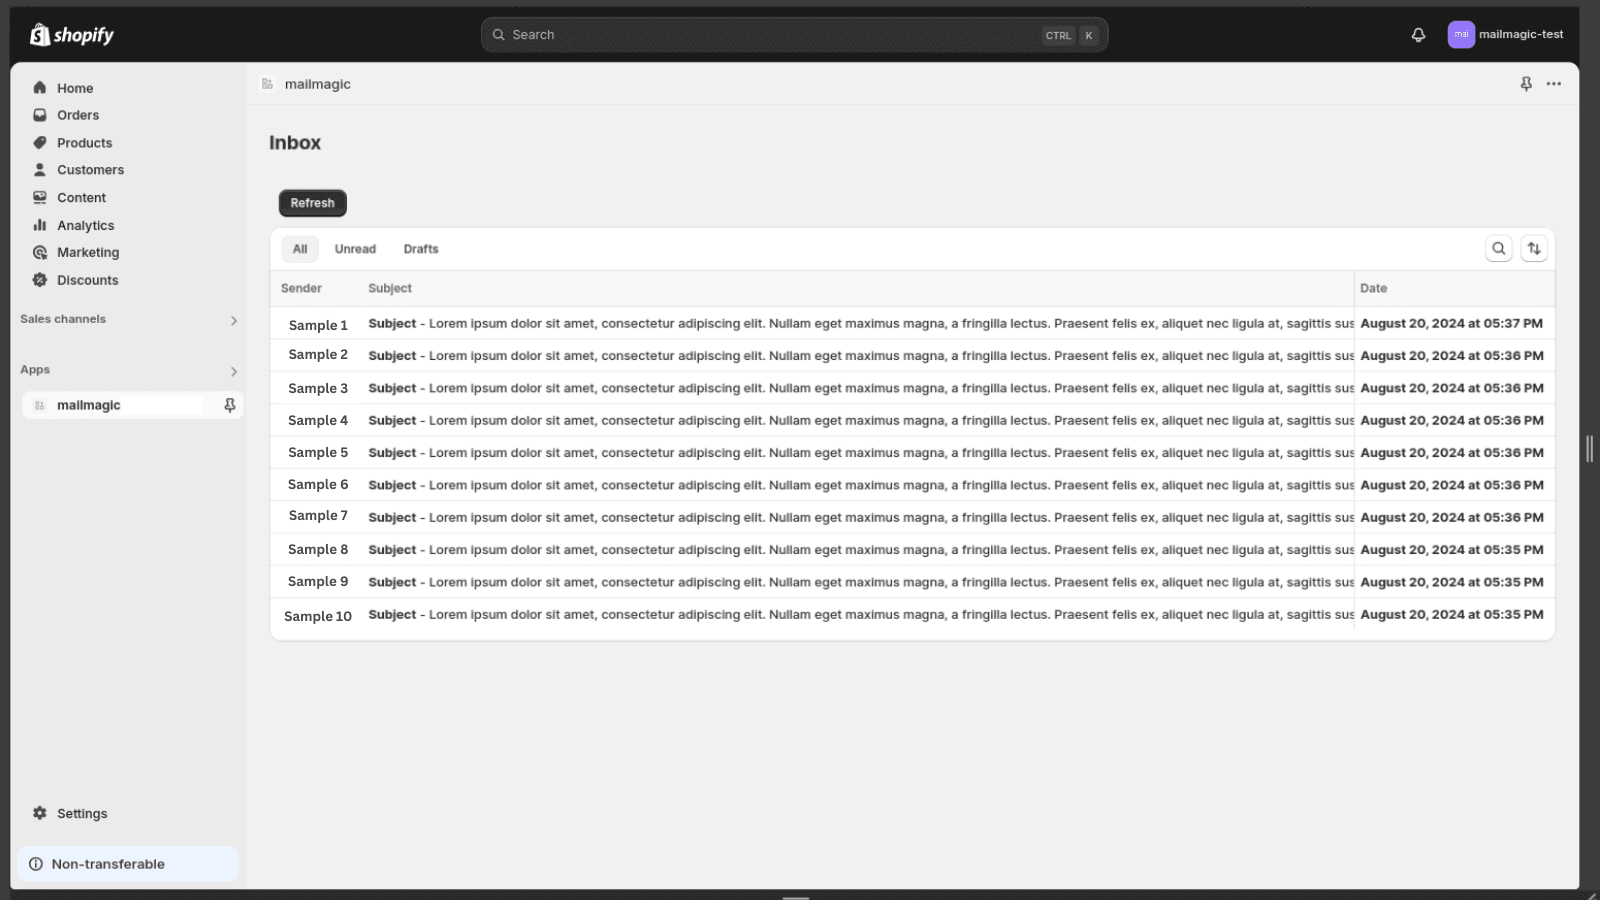Expand the Sales channels section
1600x900 pixels.
pos(233,320)
